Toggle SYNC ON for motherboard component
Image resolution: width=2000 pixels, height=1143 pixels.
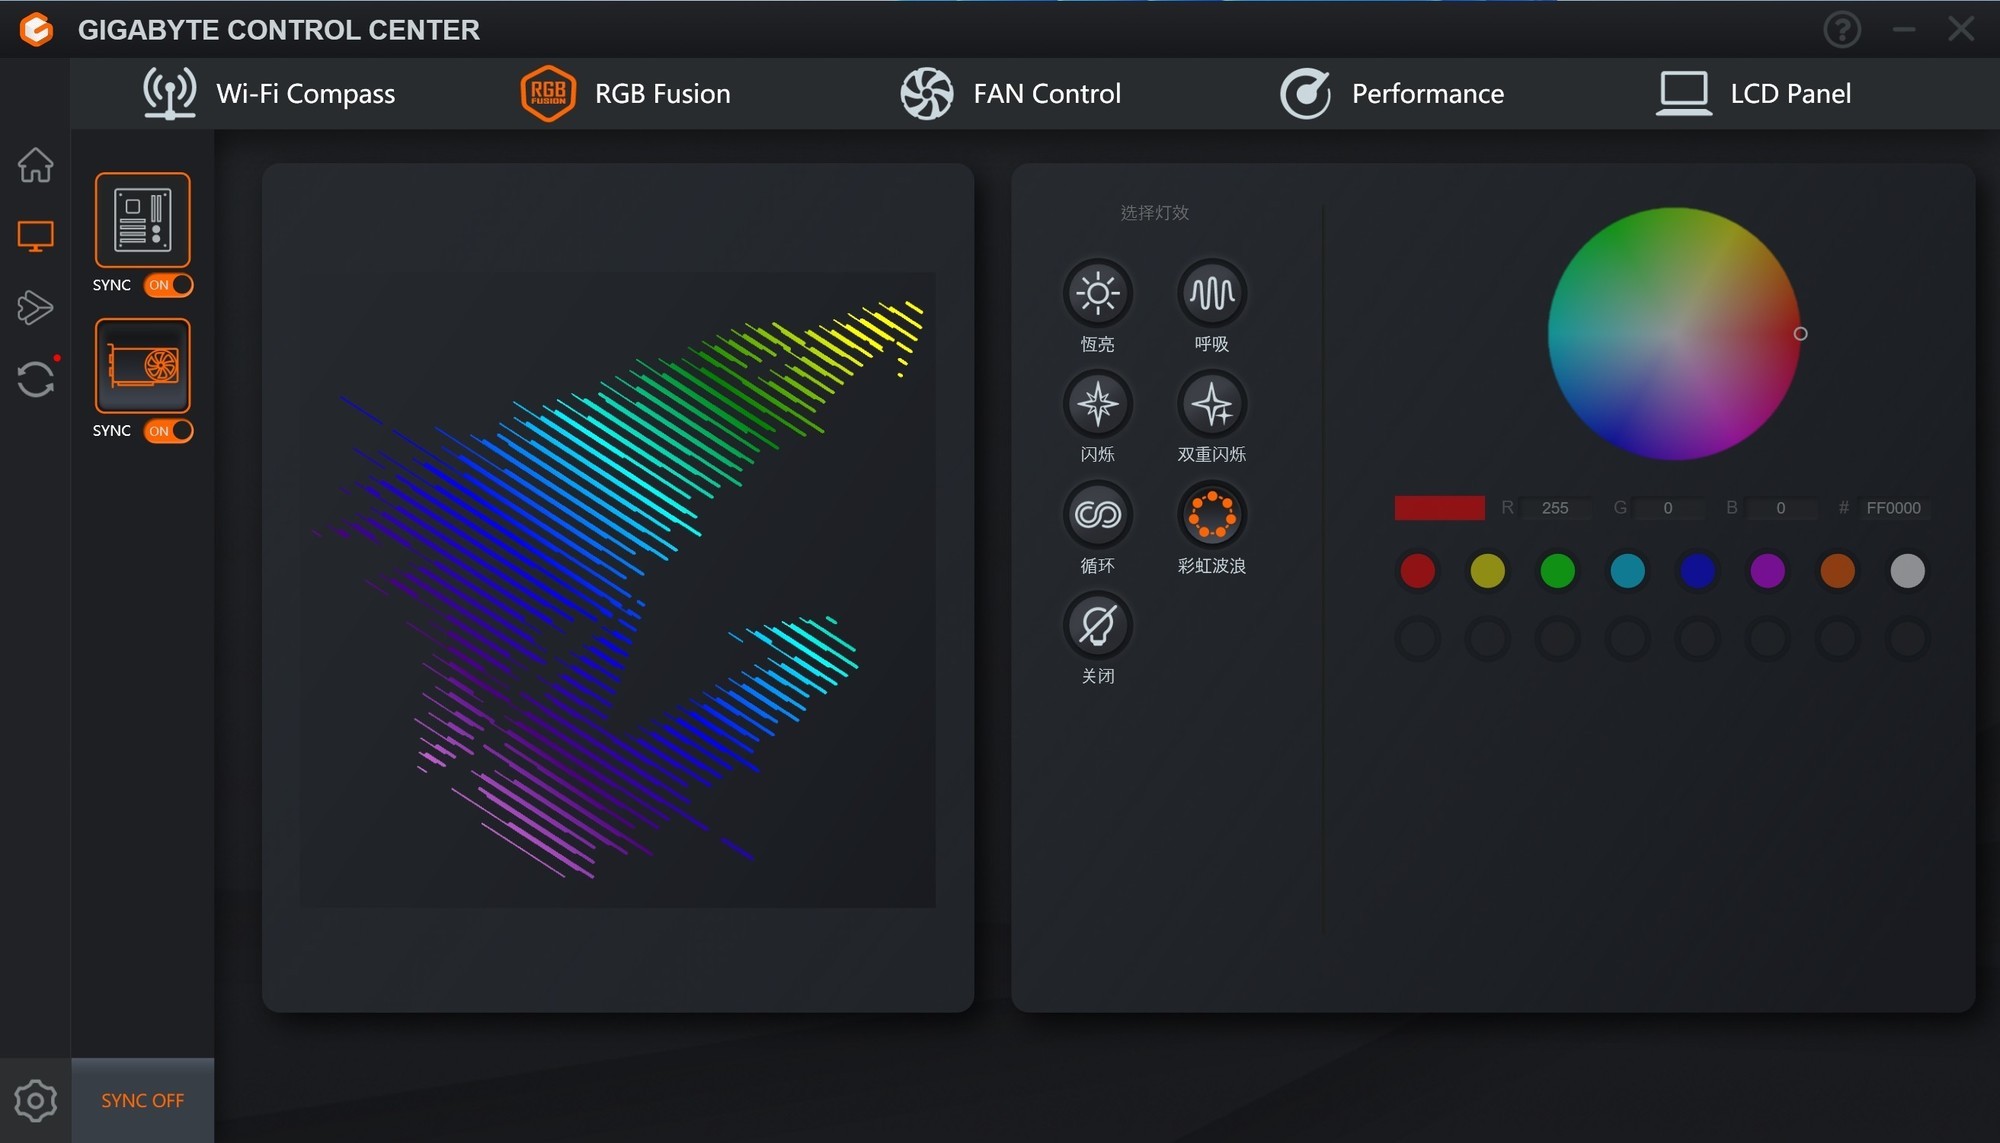click(168, 284)
